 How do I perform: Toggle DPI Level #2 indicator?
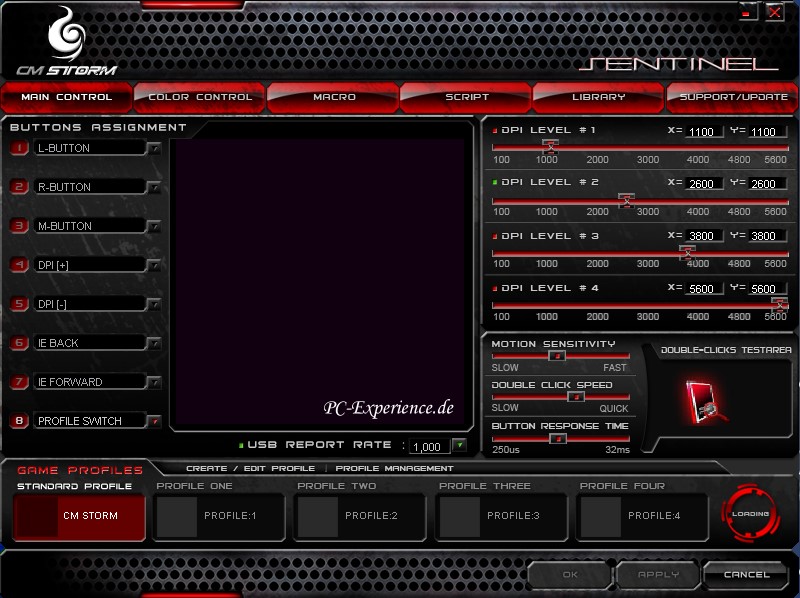494,182
